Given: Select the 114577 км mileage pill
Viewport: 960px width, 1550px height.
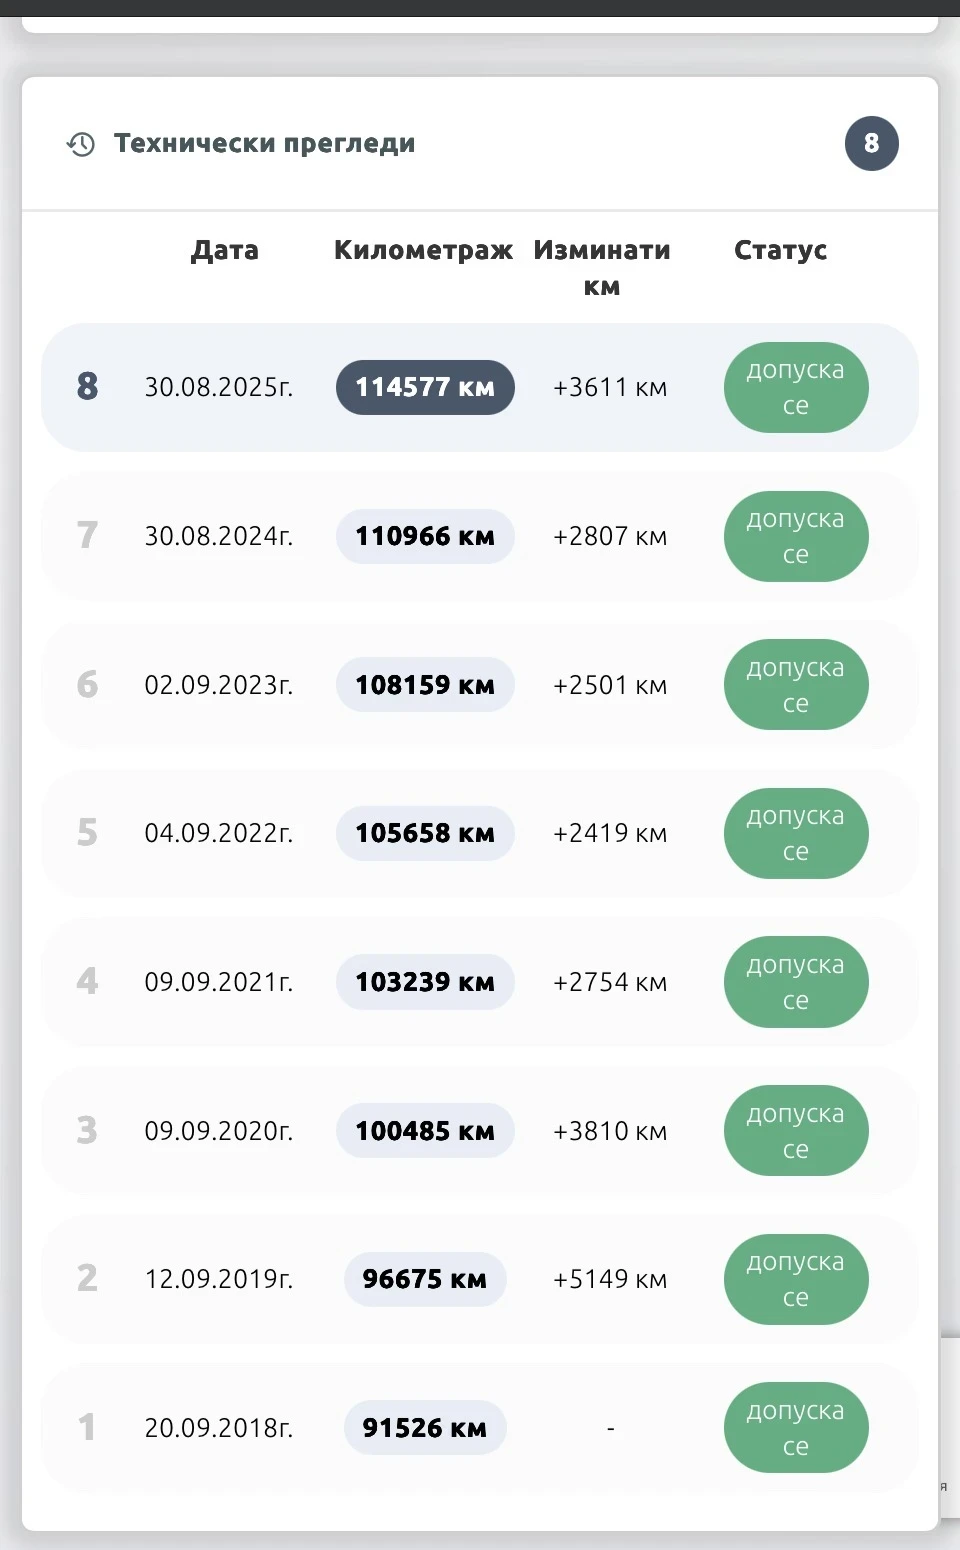Looking at the screenshot, I should (425, 387).
